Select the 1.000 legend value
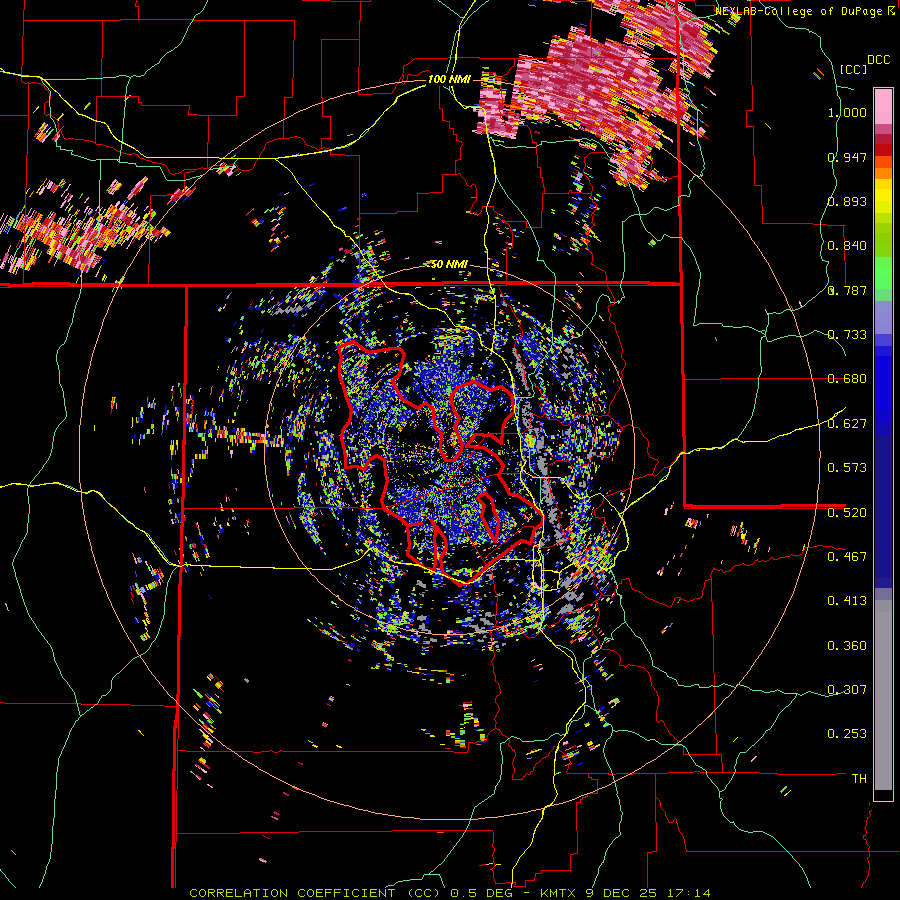The image size is (900, 900). [847, 112]
